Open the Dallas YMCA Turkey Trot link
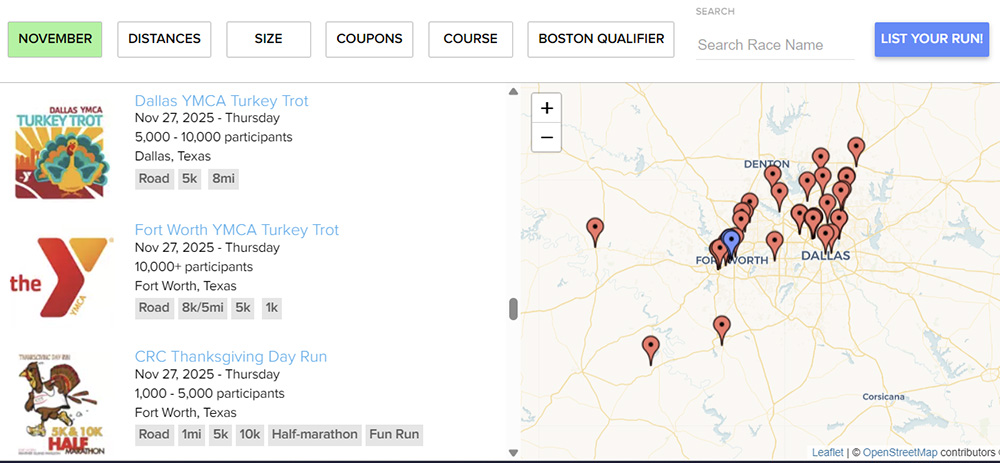The width and height of the screenshot is (1000, 463). pos(221,101)
